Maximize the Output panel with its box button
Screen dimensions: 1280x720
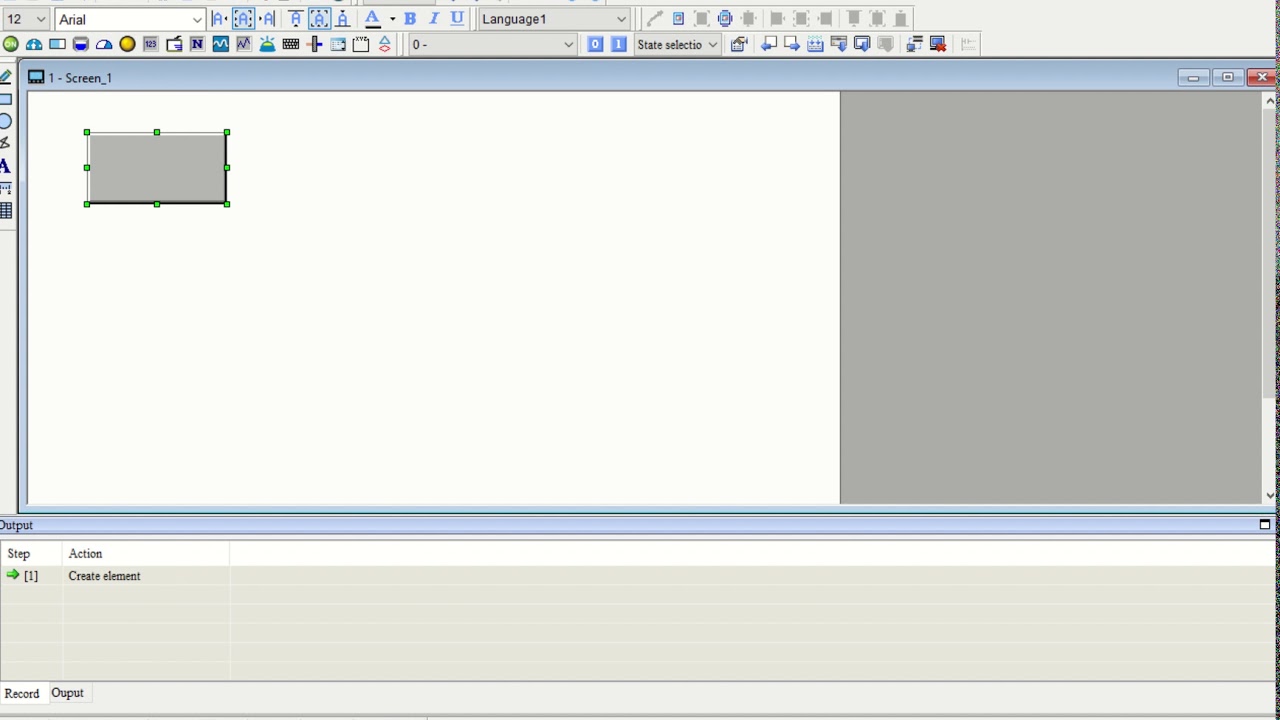point(1265,524)
